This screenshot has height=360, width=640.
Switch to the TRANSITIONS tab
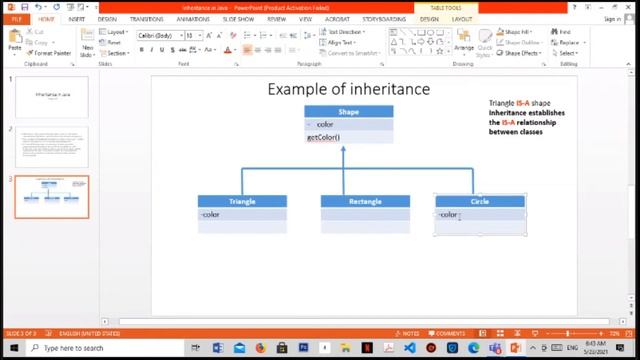coord(147,19)
